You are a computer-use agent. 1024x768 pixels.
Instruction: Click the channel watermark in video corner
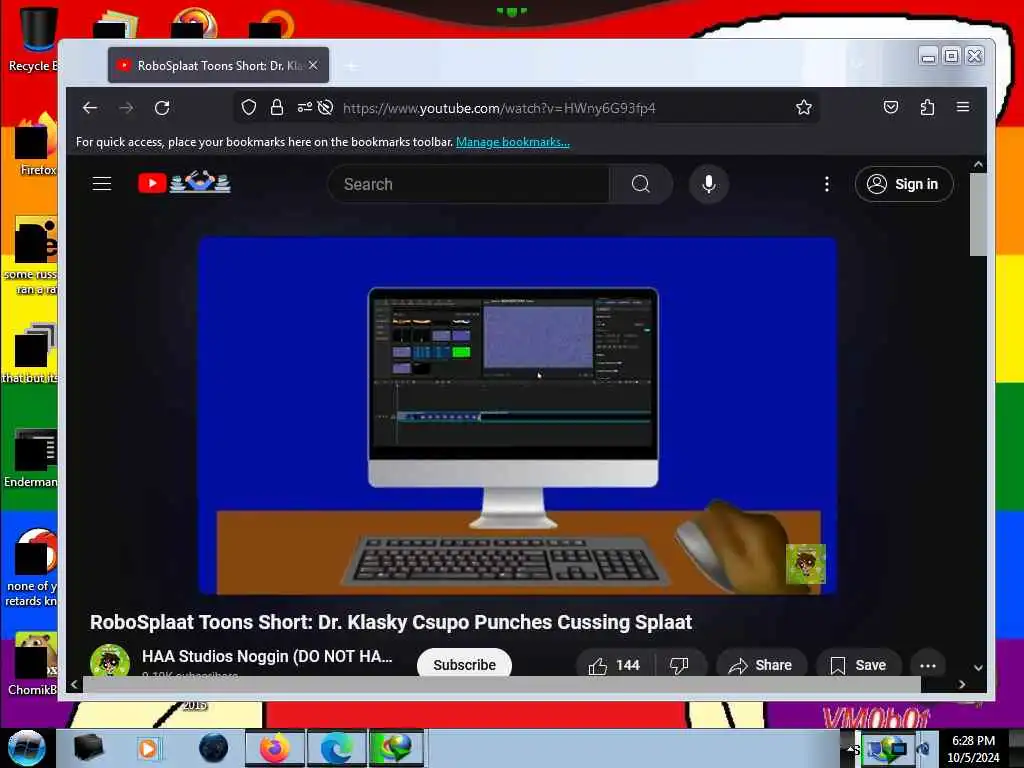805,564
